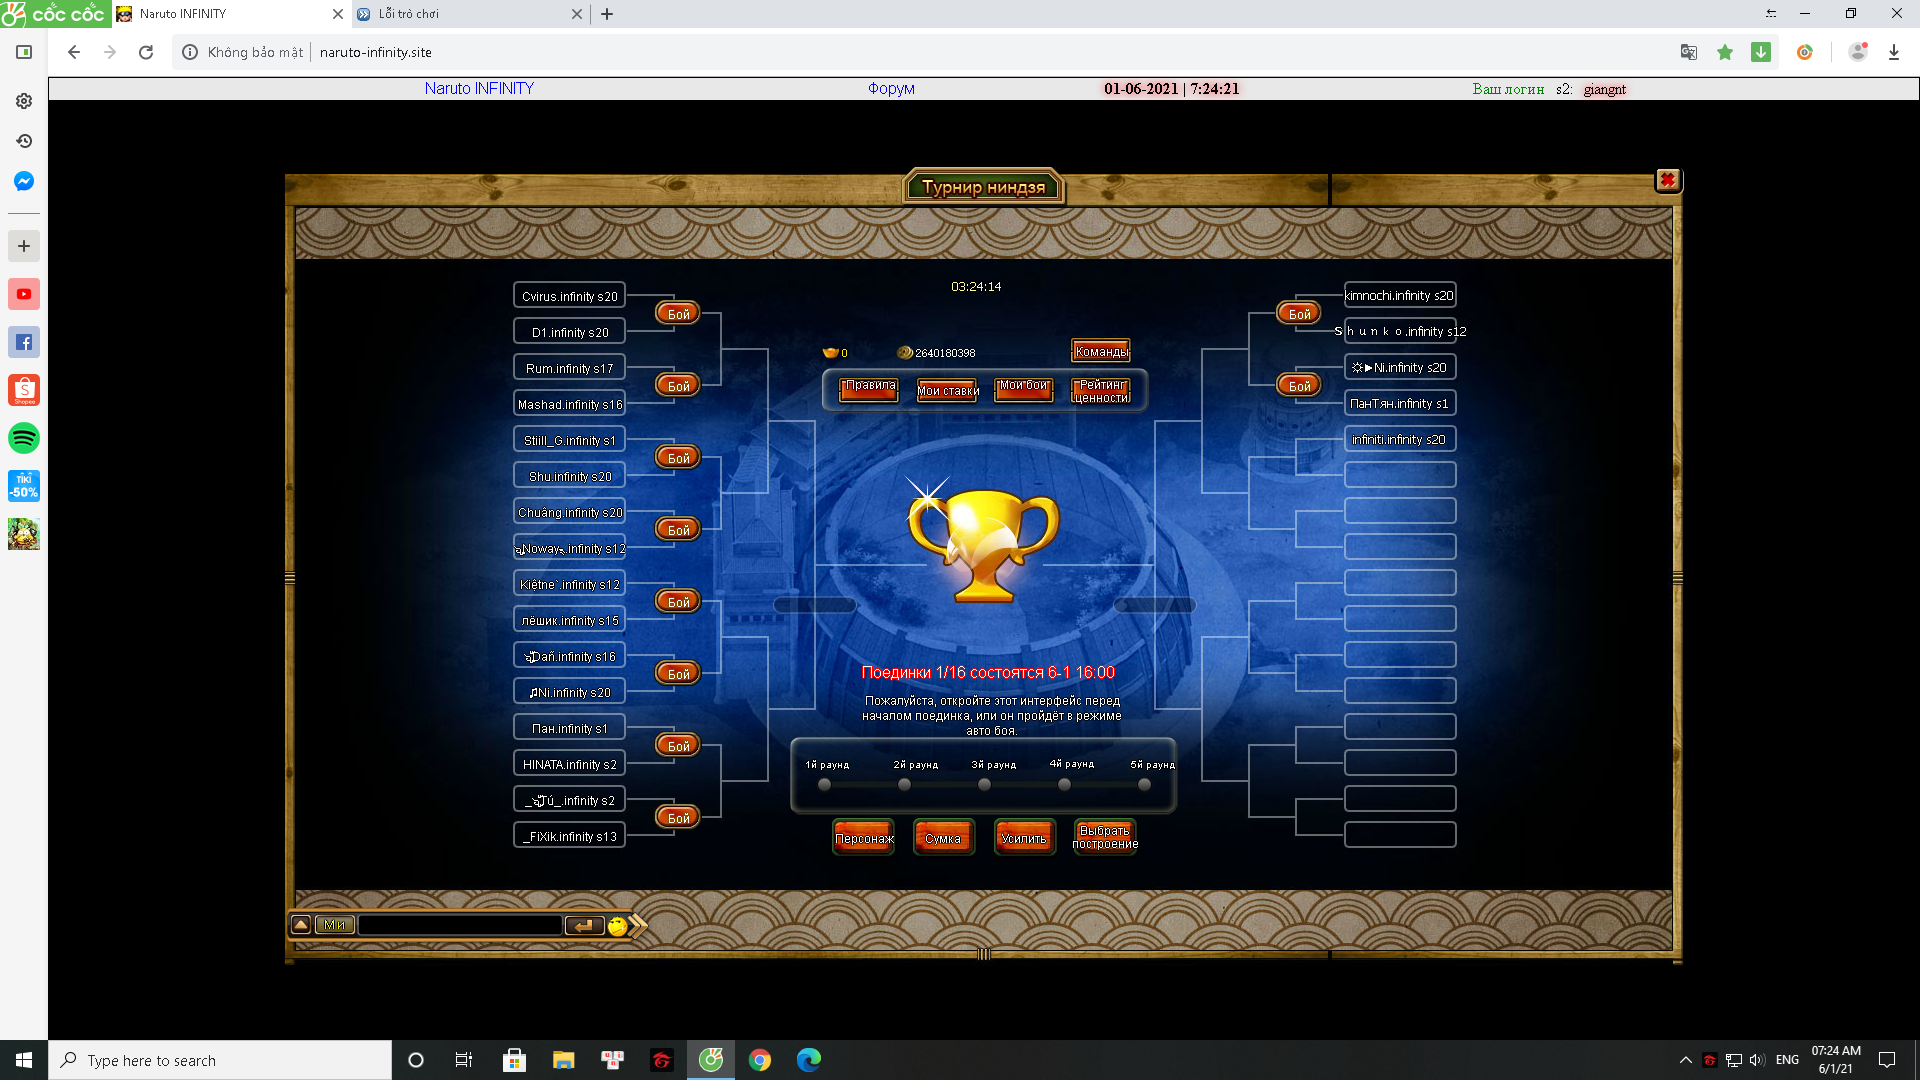Click the translate page icon
The width and height of the screenshot is (1920, 1080).
(1689, 52)
